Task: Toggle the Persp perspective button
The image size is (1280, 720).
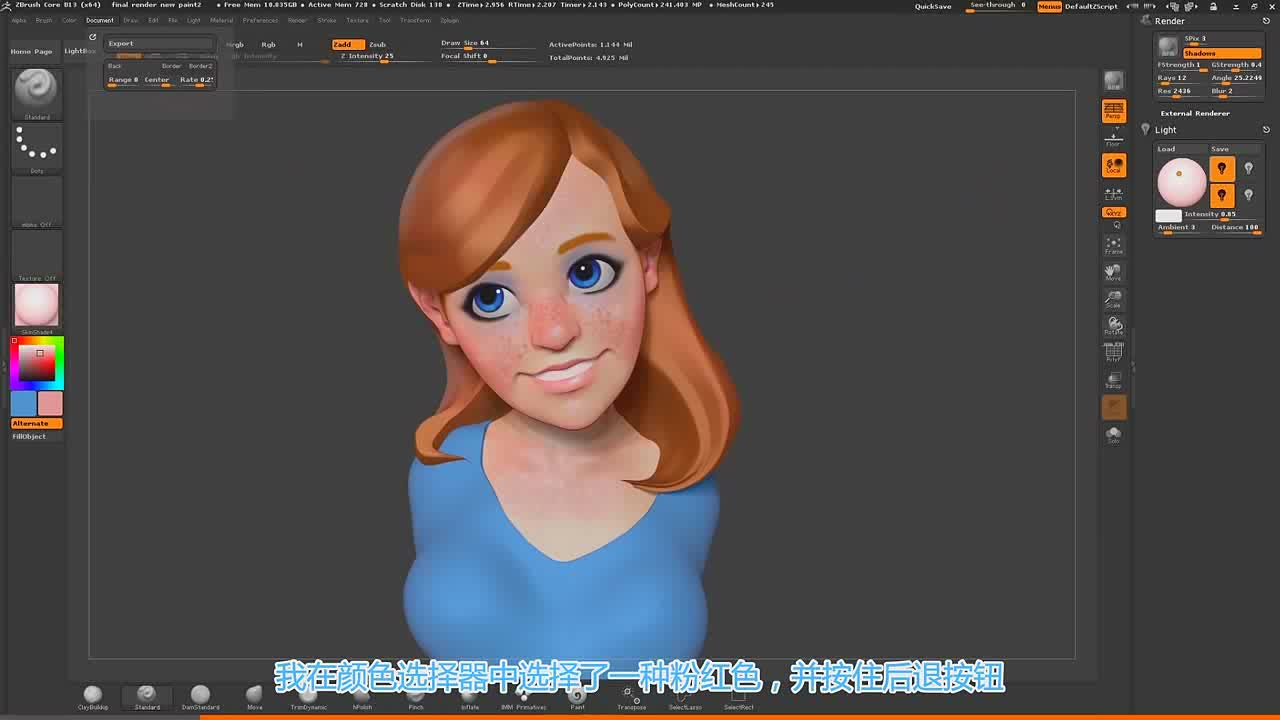Action: pos(1113,110)
